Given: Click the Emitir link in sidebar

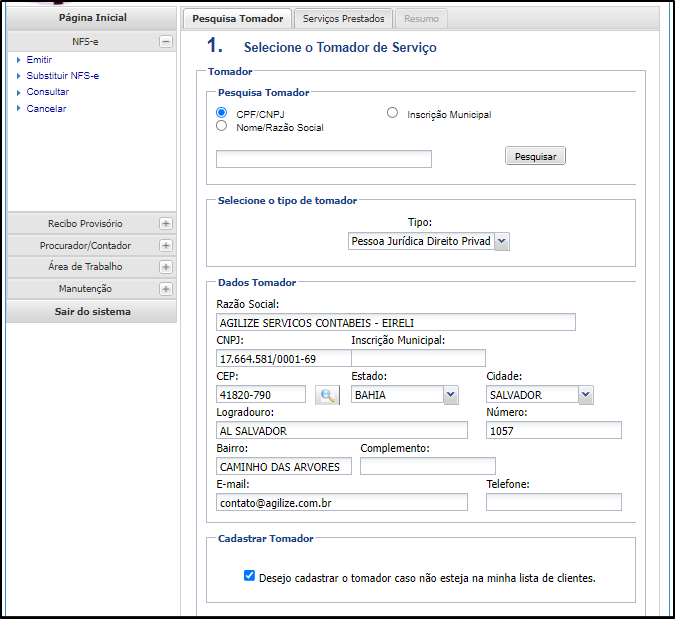Looking at the screenshot, I should 39,60.
